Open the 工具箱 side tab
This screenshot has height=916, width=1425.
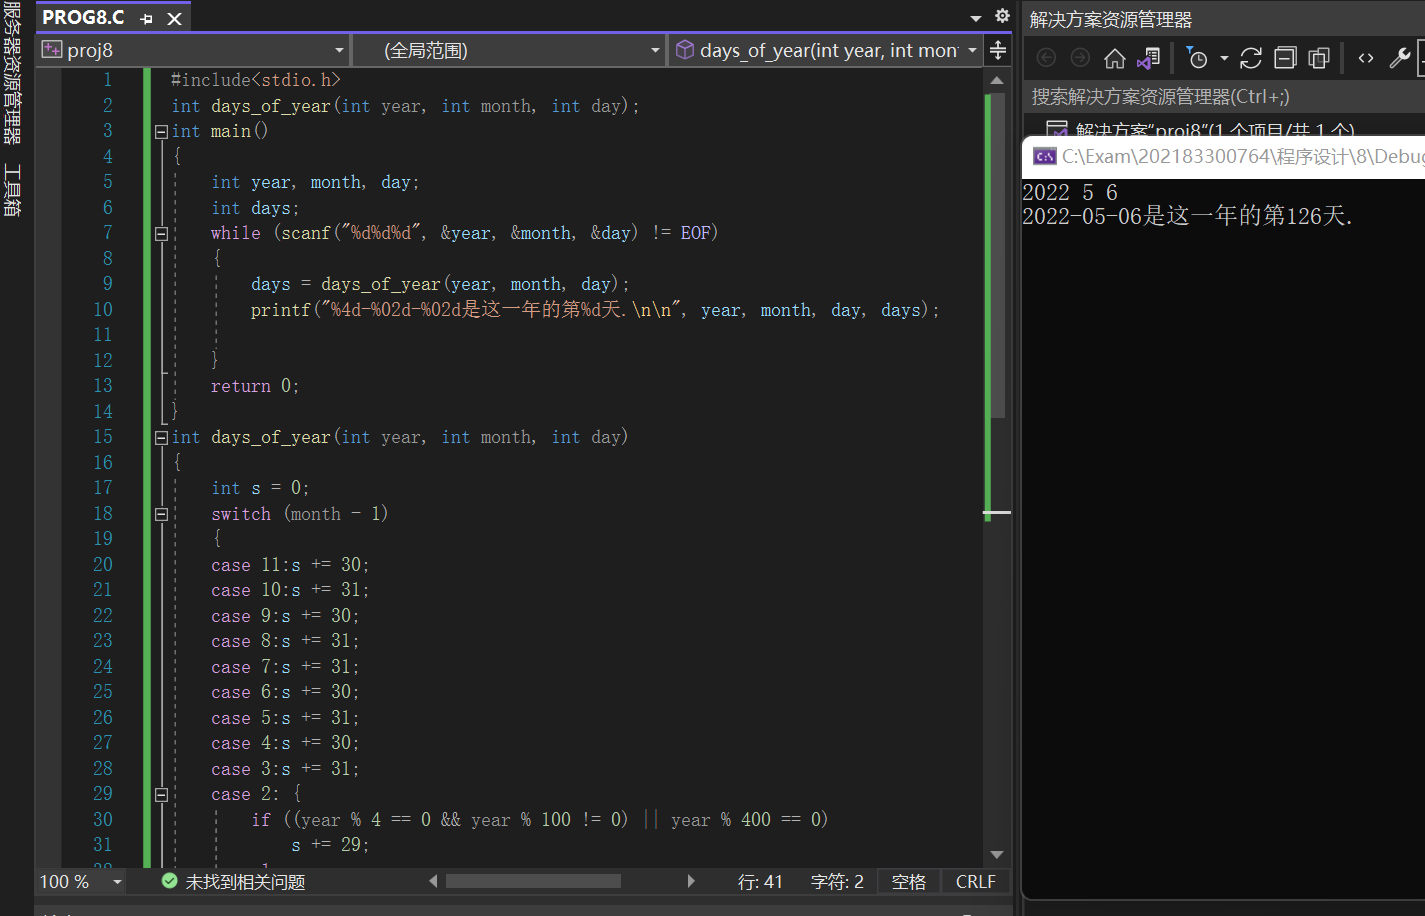pyautogui.click(x=12, y=190)
